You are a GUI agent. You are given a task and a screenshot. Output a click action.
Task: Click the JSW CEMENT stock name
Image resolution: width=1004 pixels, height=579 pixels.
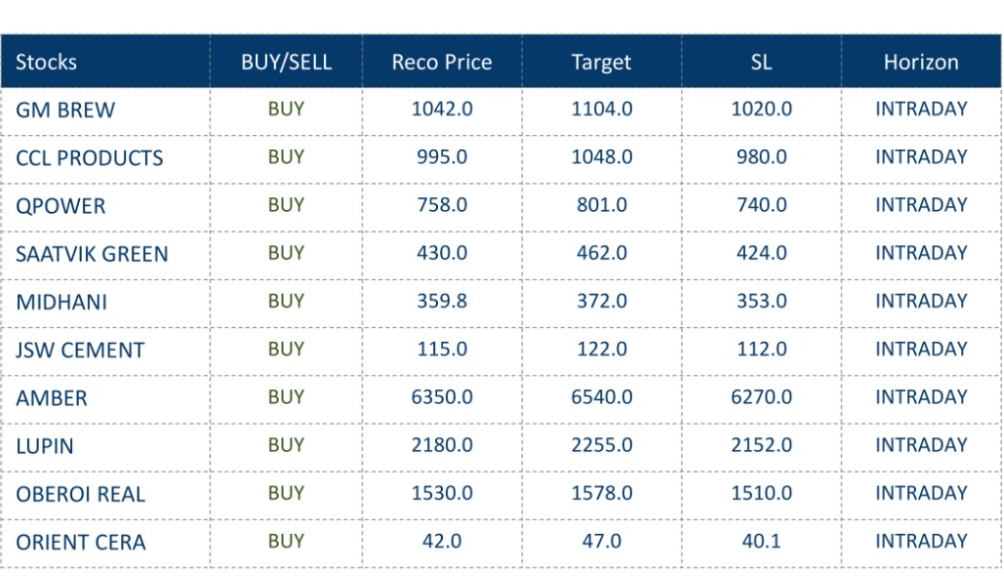point(80,350)
